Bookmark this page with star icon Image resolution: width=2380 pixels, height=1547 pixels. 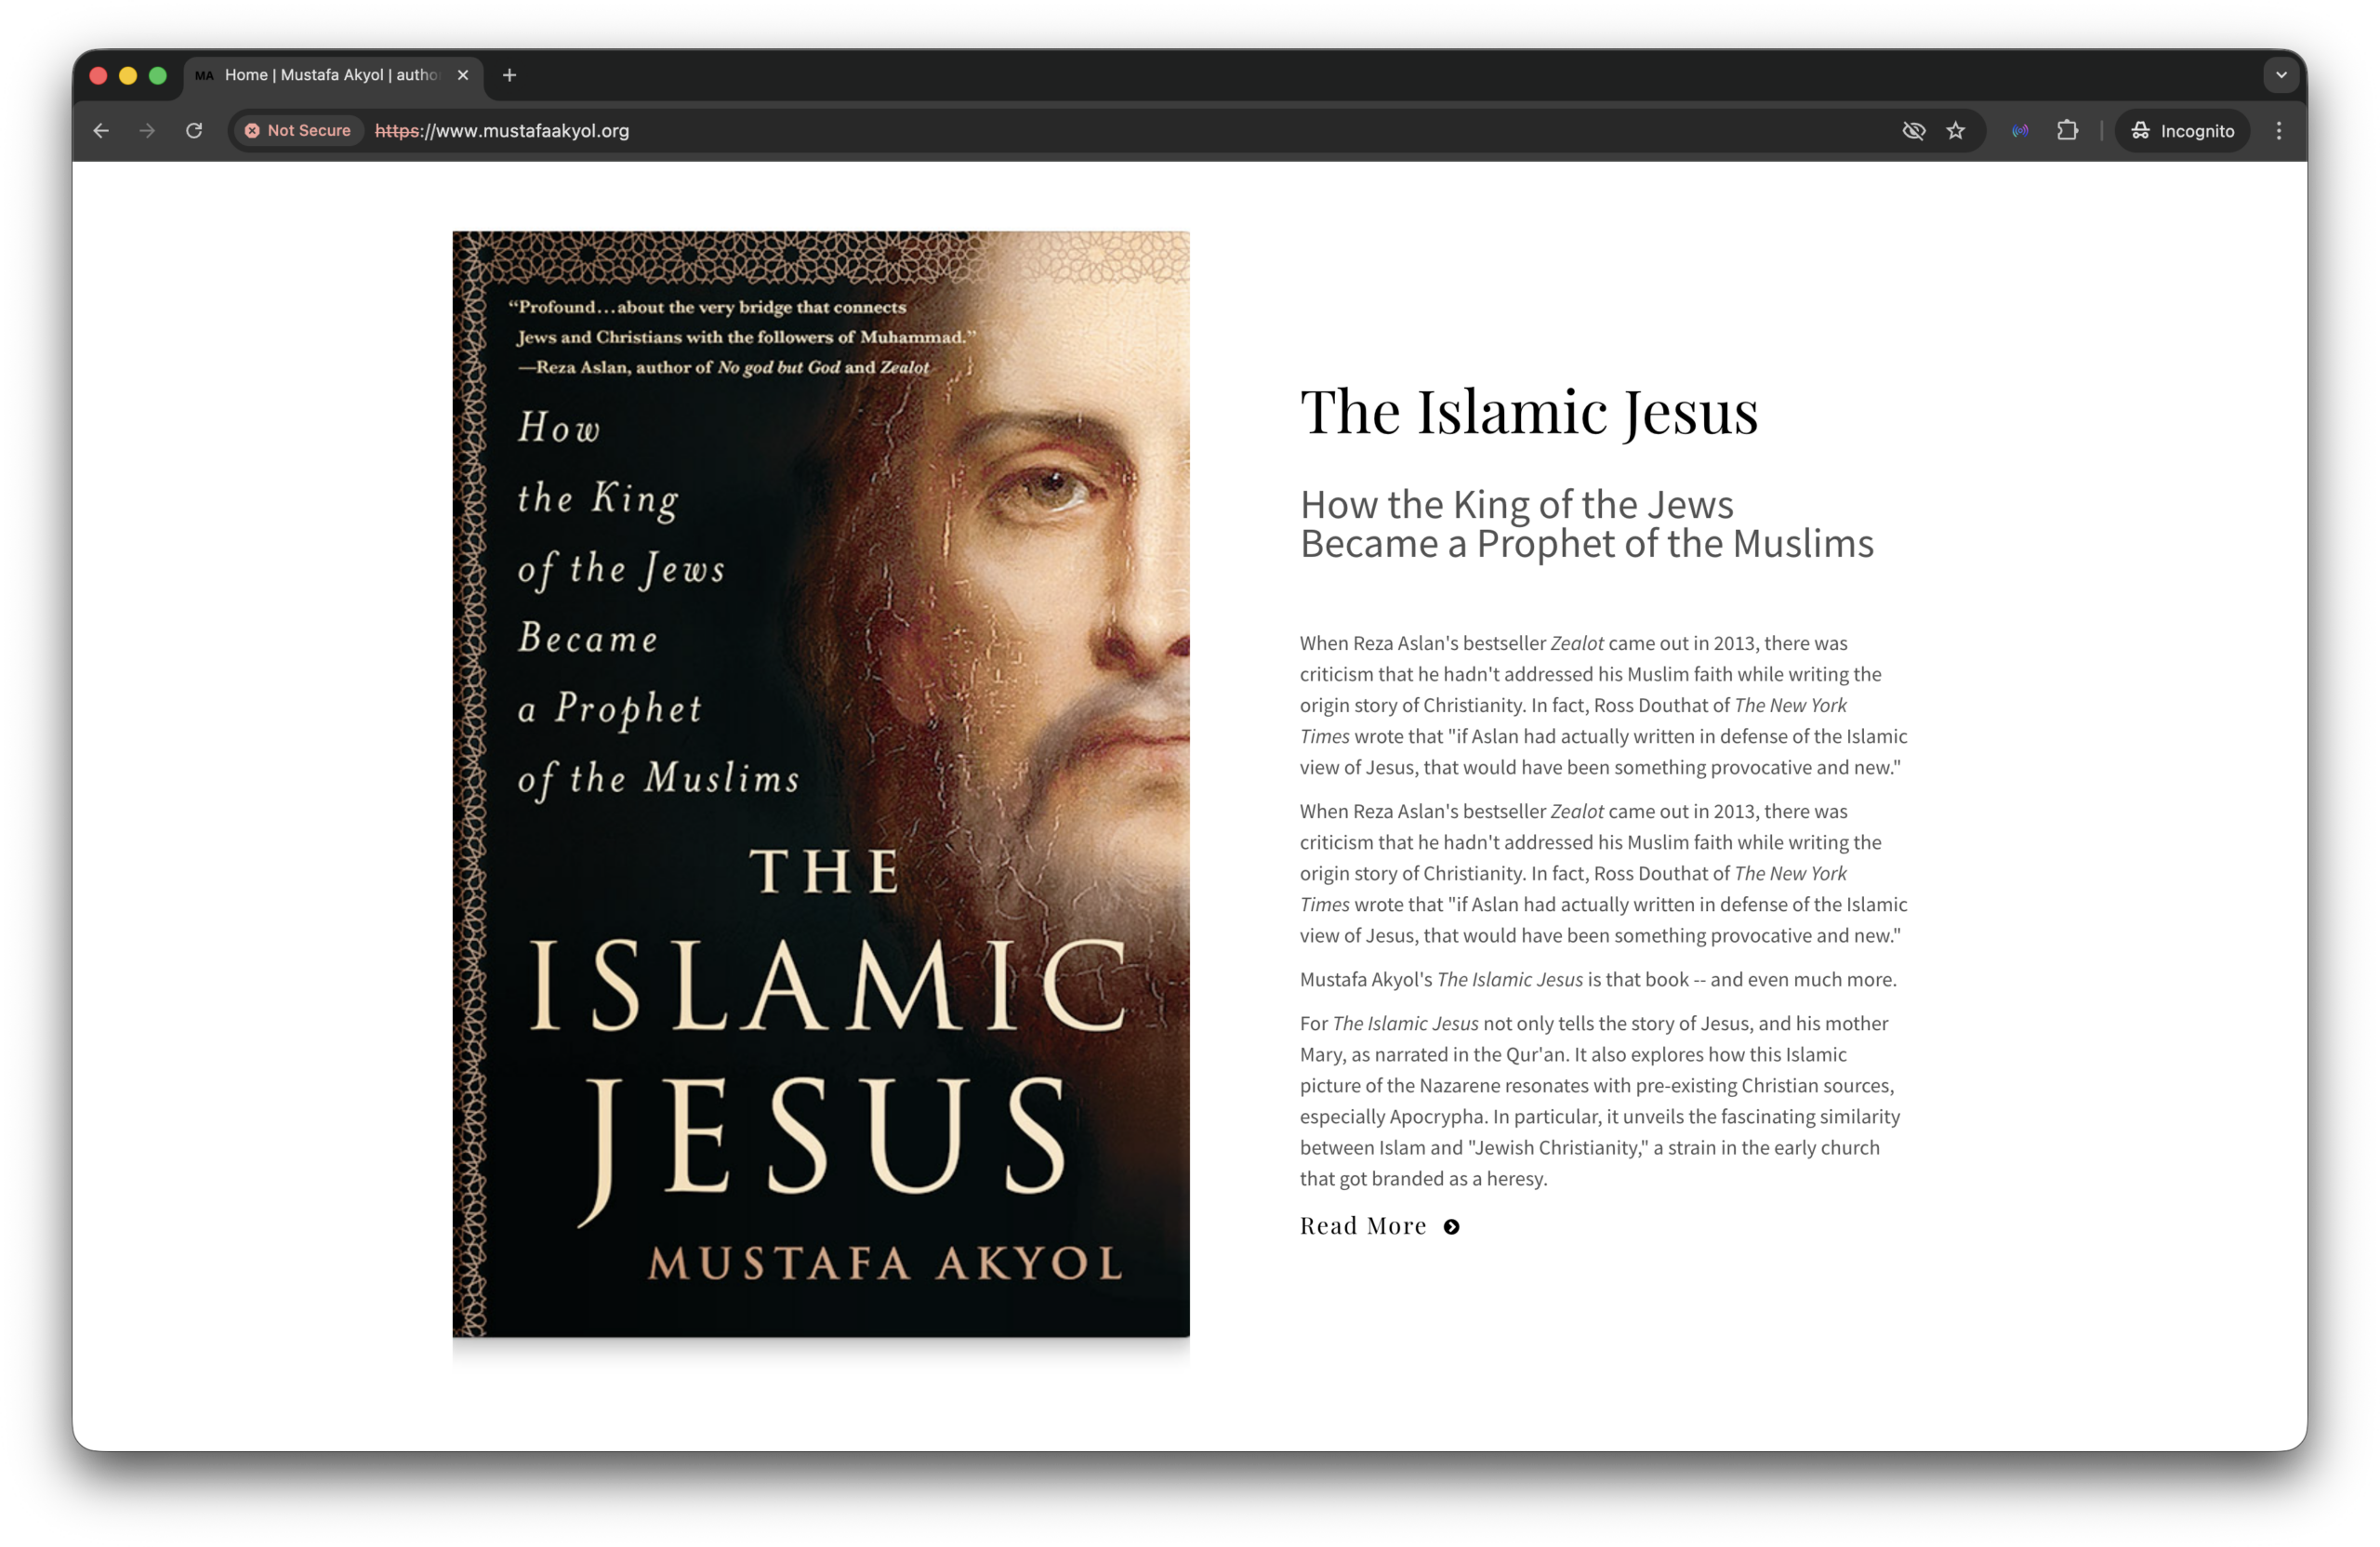pyautogui.click(x=1955, y=131)
